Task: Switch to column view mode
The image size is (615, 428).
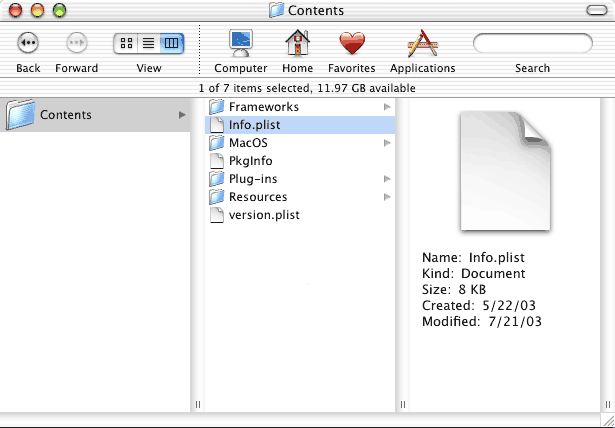Action: [x=172, y=43]
